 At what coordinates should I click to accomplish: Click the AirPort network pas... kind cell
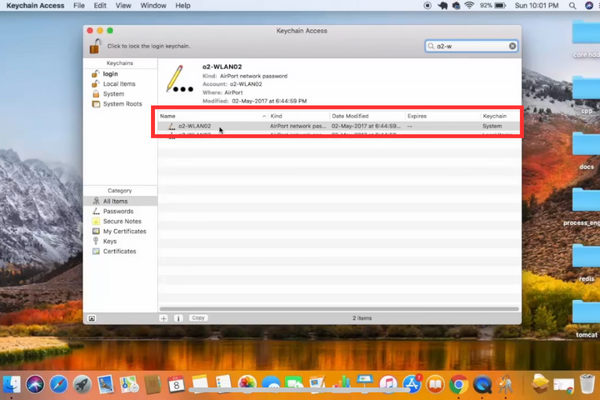click(298, 126)
